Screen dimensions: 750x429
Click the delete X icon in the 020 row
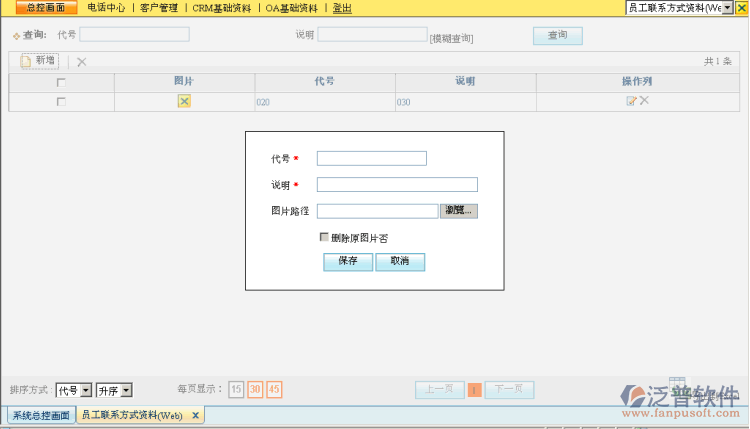645,101
